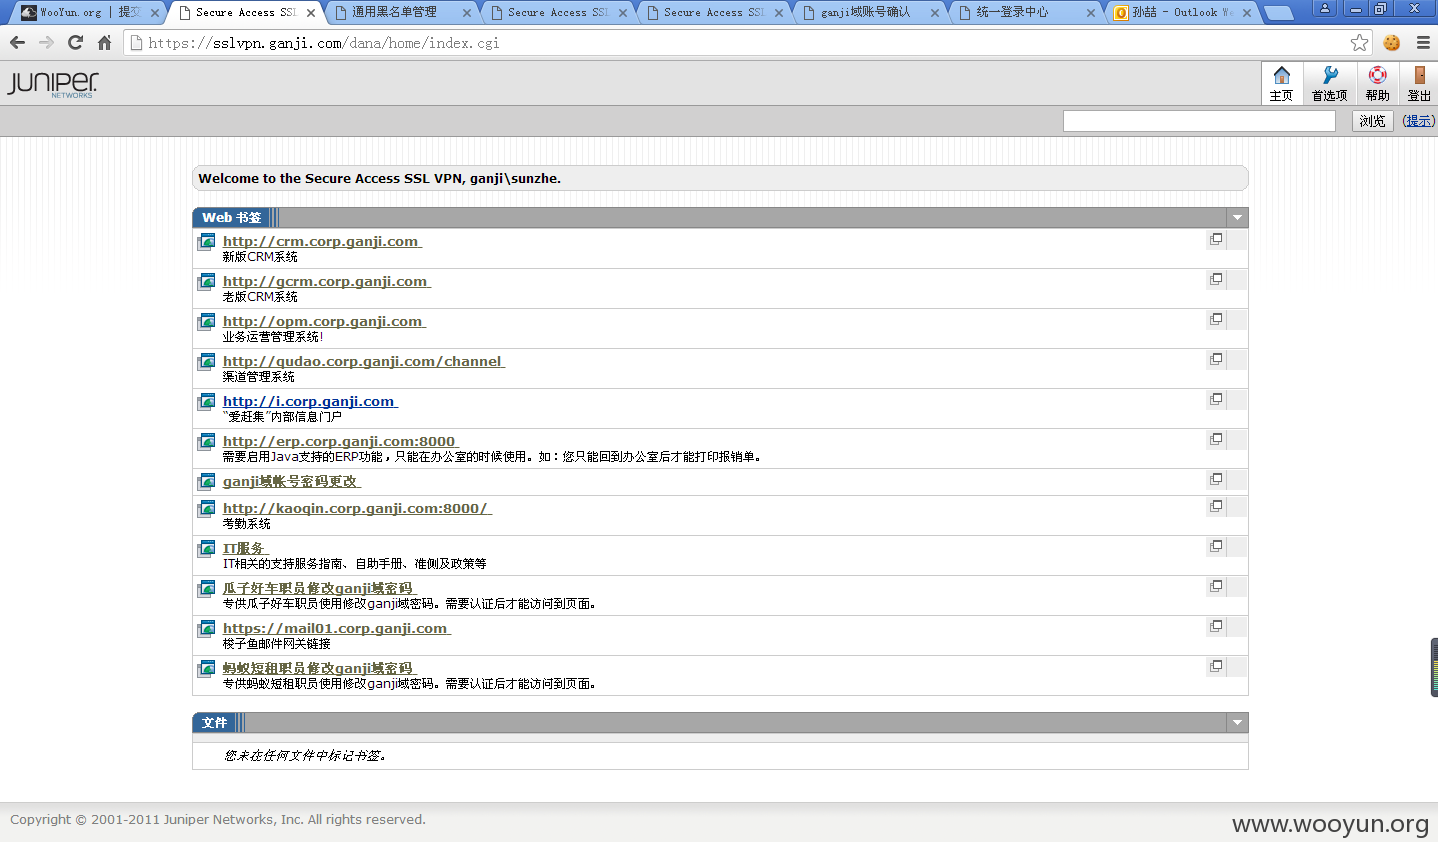Open 蚂蚁短租职员修改ganji域密码 link

click(x=319, y=668)
